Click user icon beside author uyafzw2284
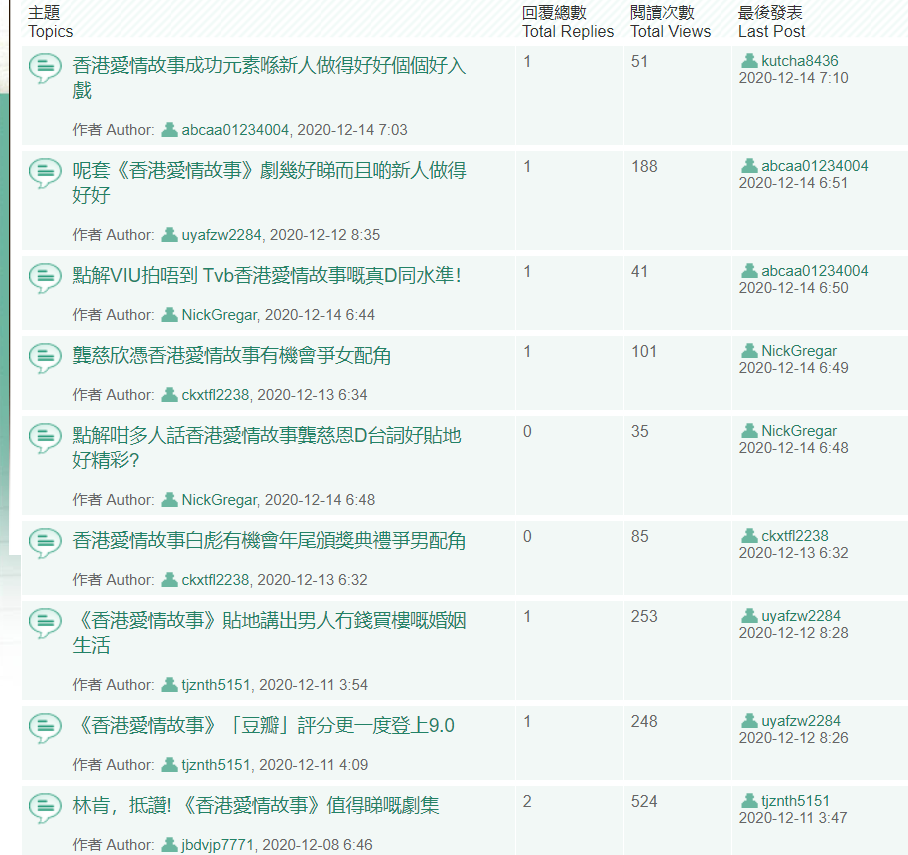The width and height of the screenshot is (908, 855). (169, 235)
